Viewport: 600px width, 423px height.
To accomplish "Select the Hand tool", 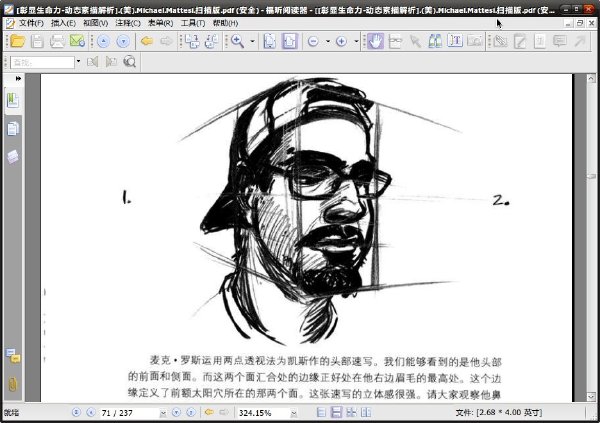I will pos(376,41).
